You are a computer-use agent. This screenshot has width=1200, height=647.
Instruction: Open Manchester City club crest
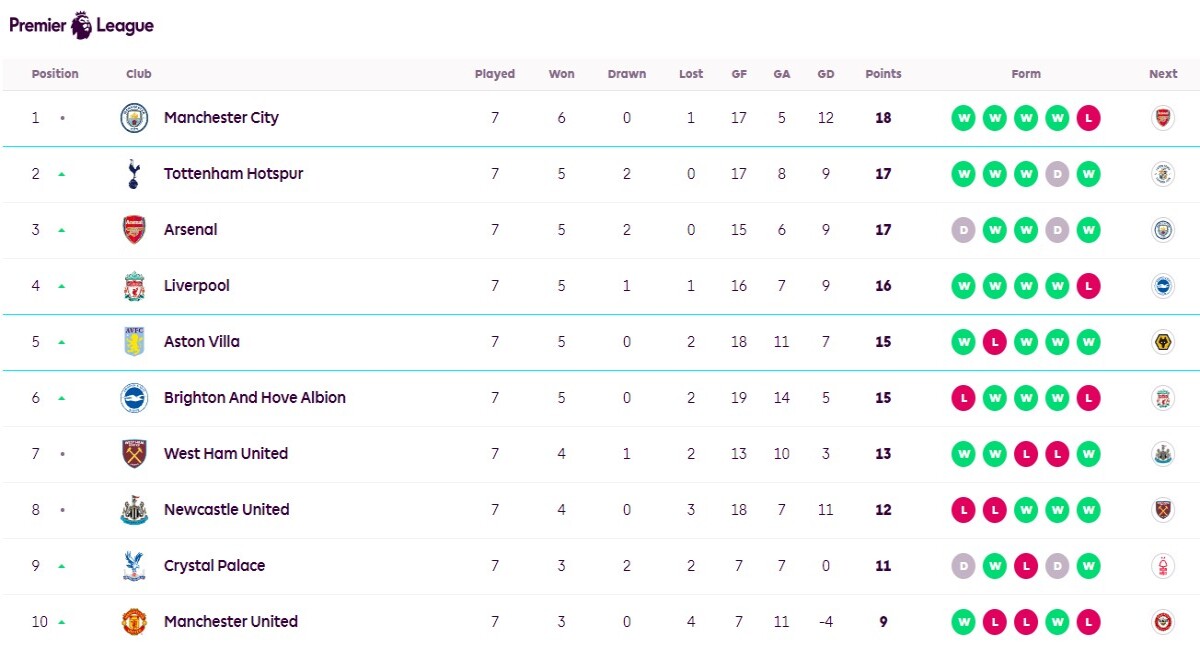[x=134, y=118]
